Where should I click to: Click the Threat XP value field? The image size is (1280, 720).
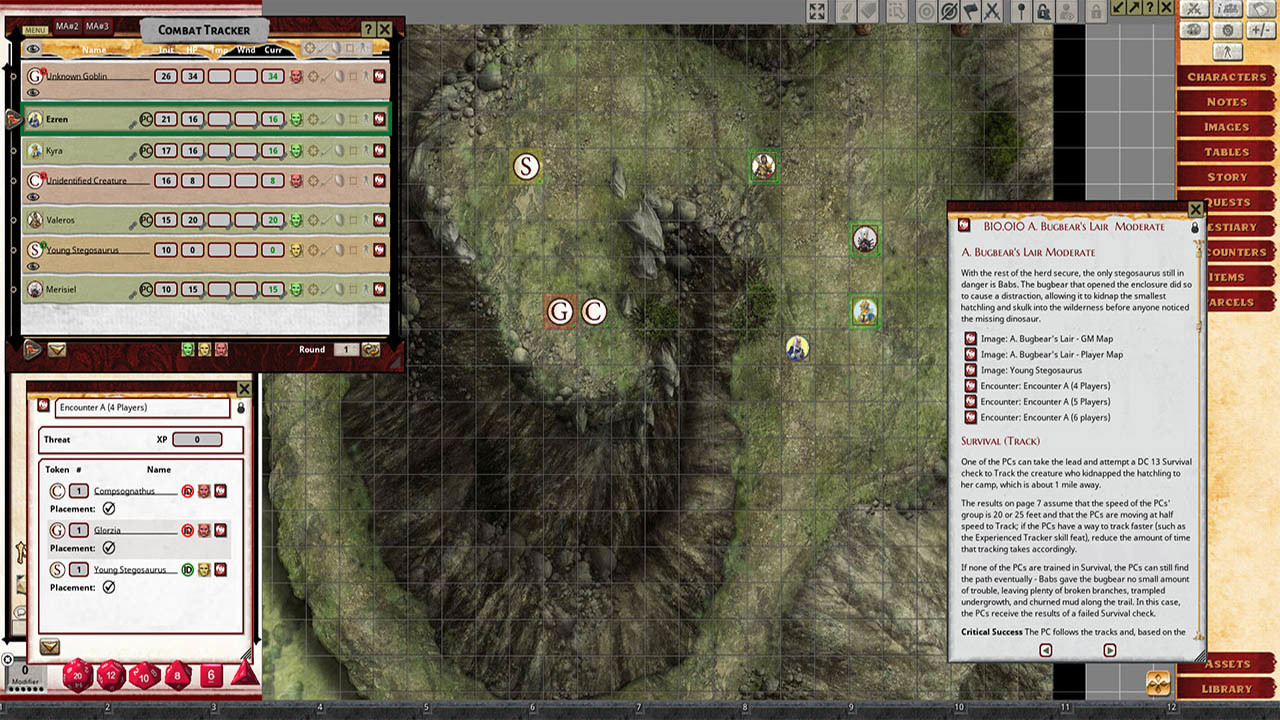tap(196, 439)
